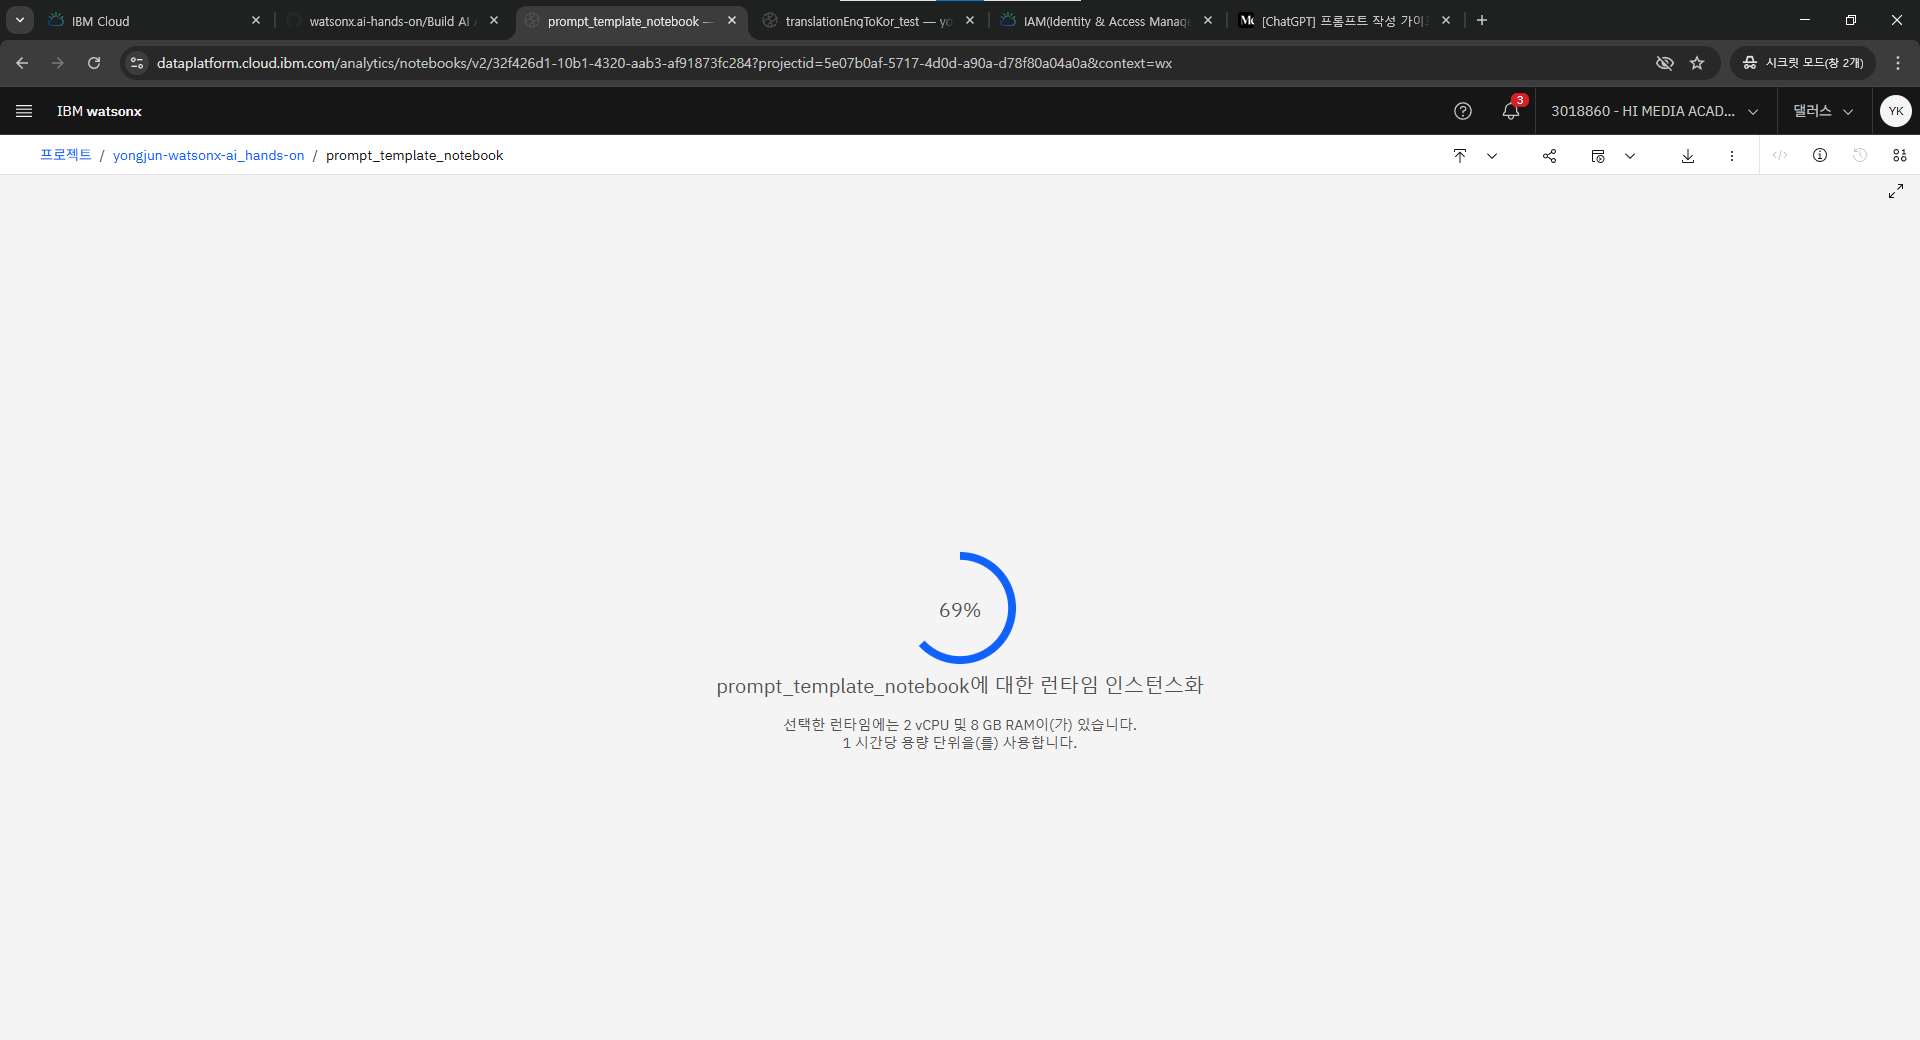Go back to previous page

pyautogui.click(x=22, y=63)
